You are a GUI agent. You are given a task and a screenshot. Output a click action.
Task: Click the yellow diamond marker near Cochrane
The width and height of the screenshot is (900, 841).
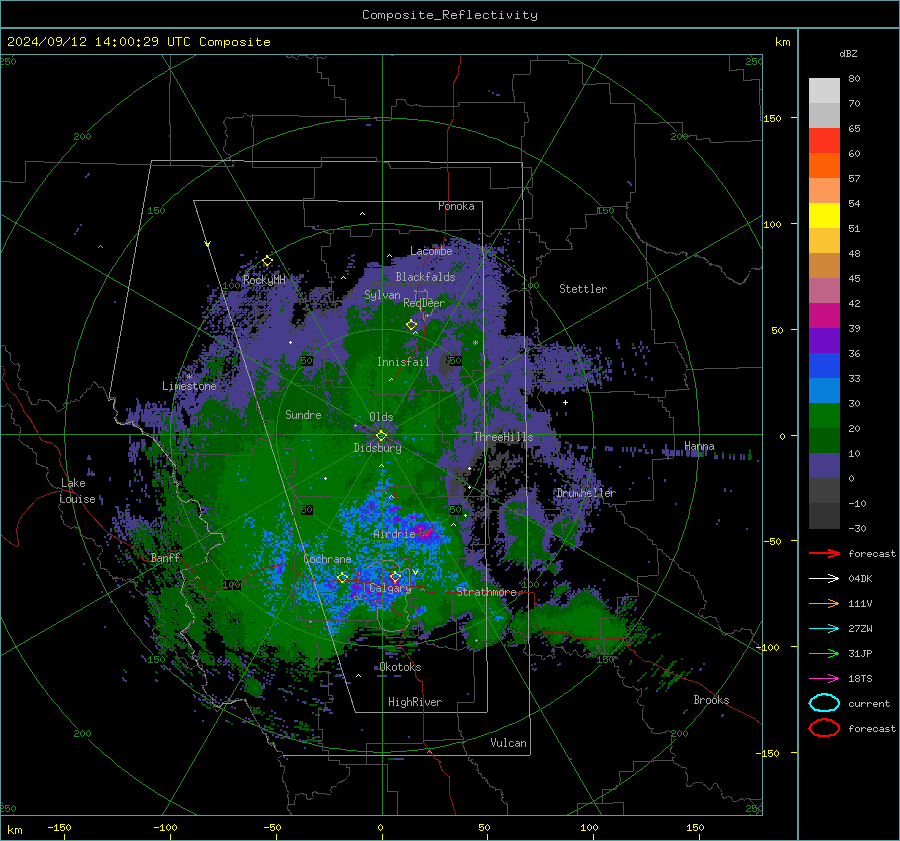[x=342, y=577]
